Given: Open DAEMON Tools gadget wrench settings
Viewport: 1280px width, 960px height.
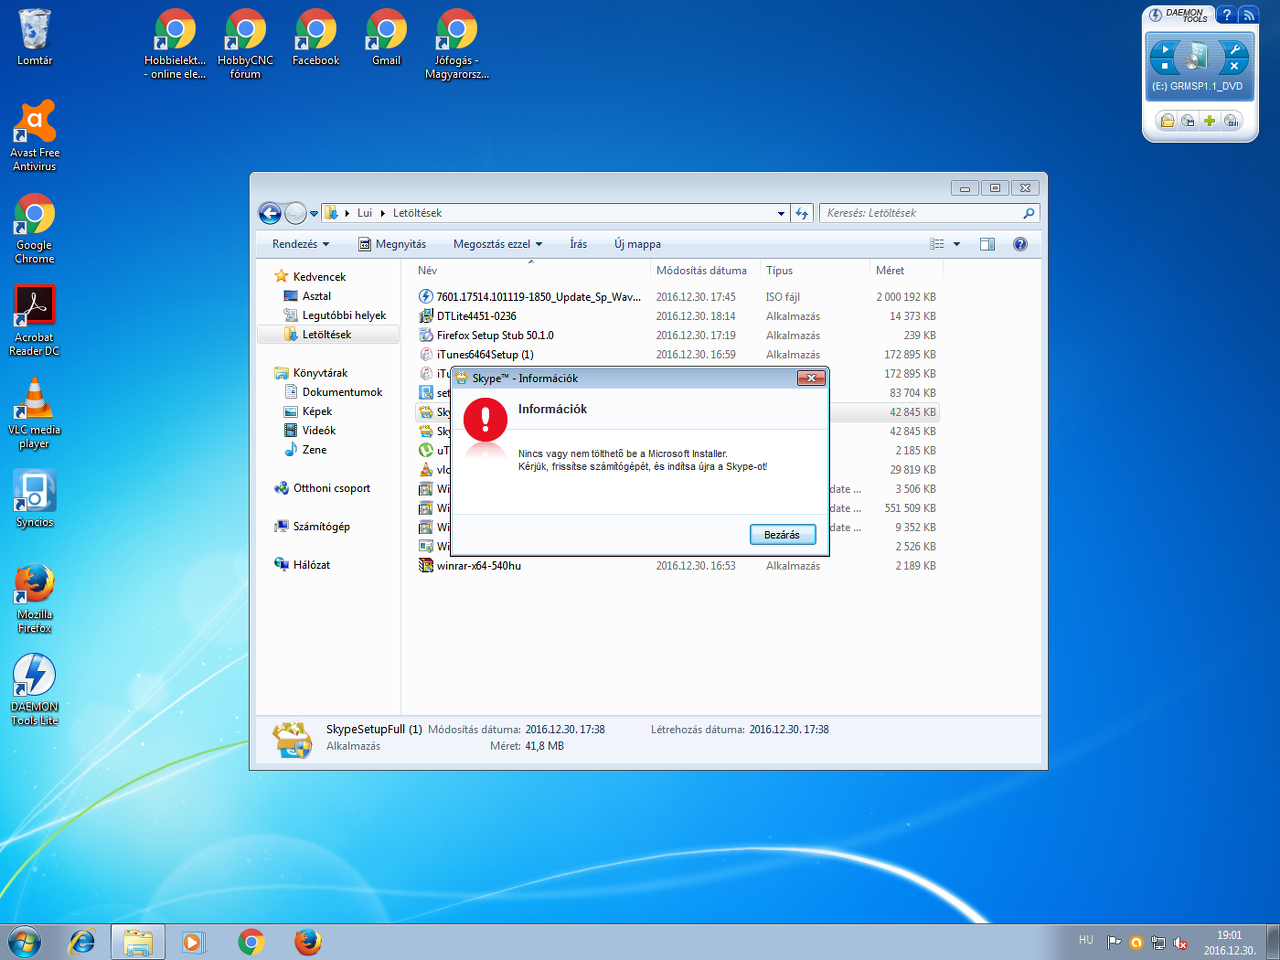Looking at the screenshot, I should (x=1234, y=49).
